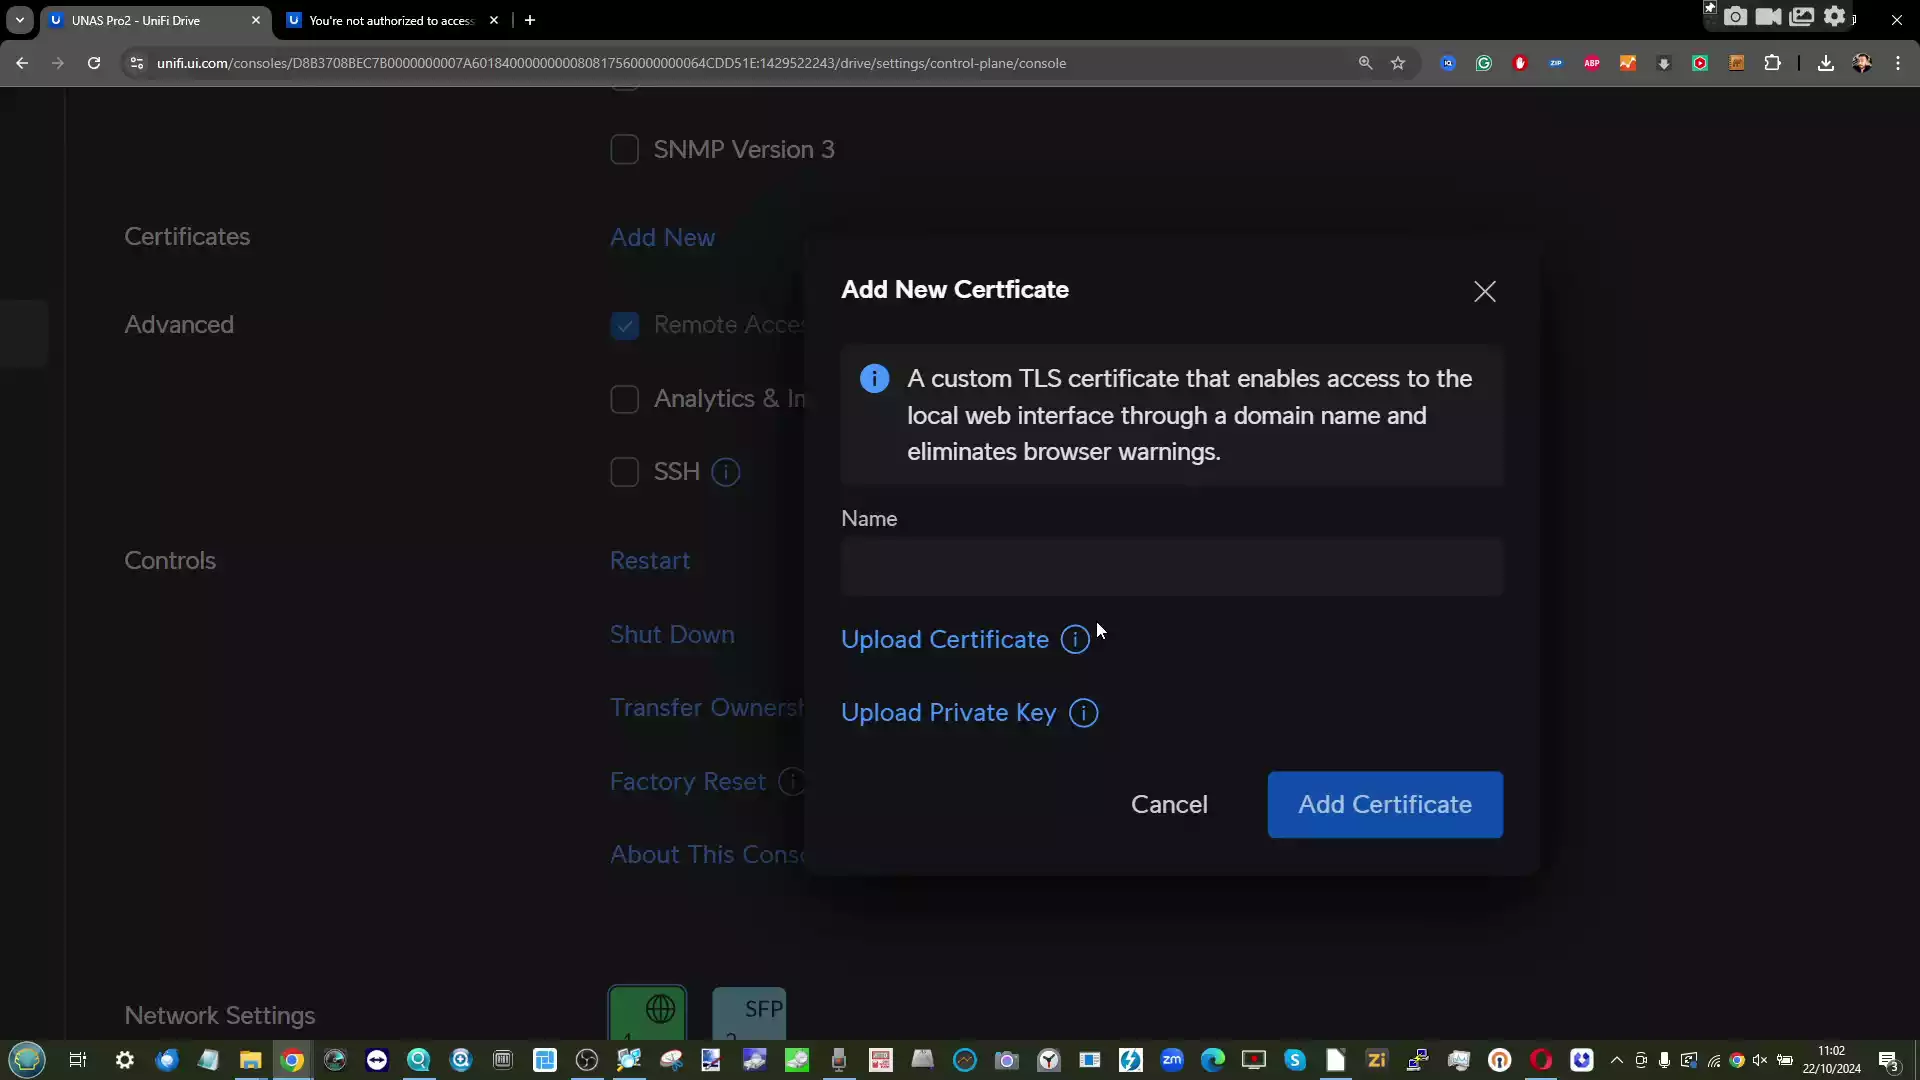Bookmark this page with star icon
This screenshot has width=1920, height=1080.
pyautogui.click(x=1398, y=63)
